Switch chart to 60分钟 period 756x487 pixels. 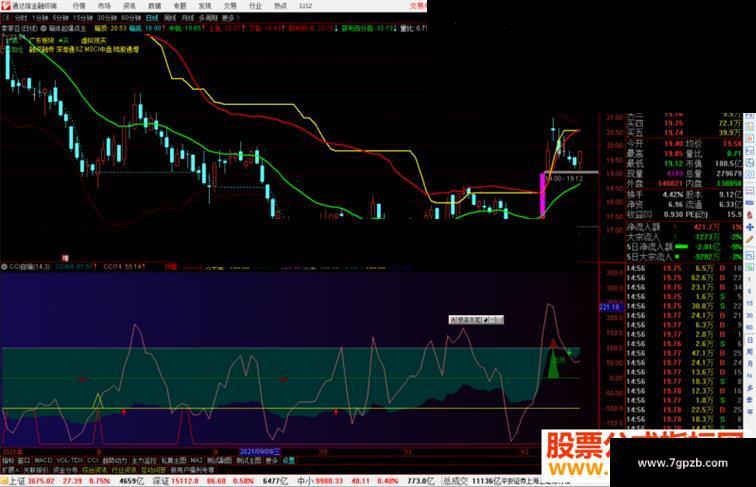pos(131,18)
